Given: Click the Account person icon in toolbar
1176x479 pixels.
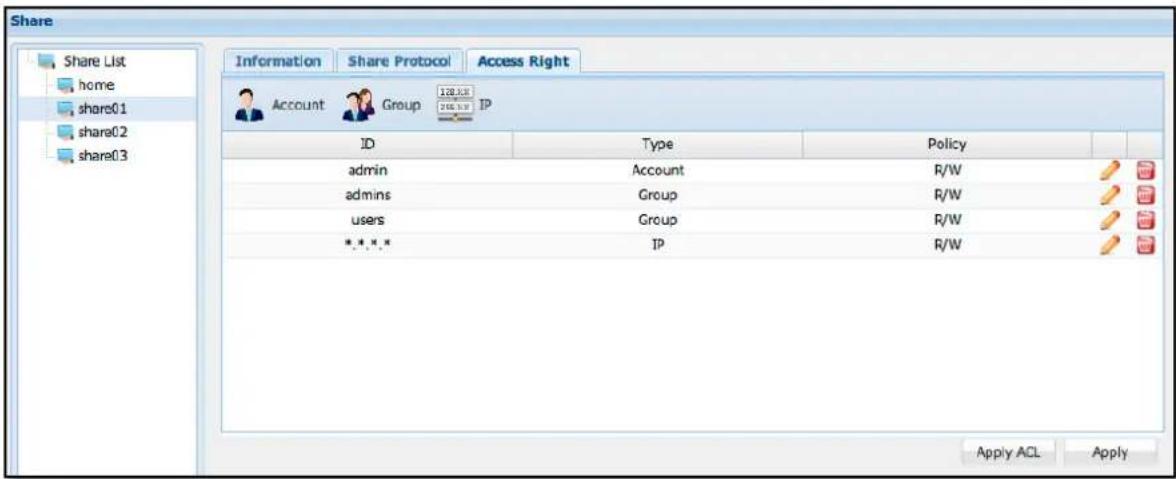Looking at the screenshot, I should tap(248, 105).
